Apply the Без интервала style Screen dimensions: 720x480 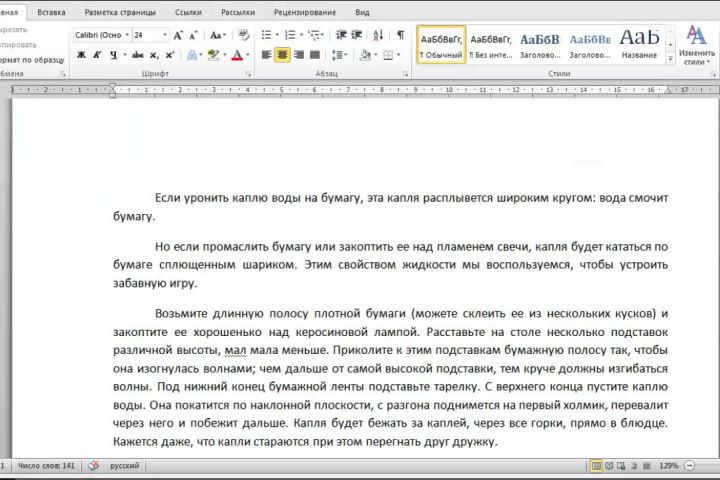coord(491,45)
